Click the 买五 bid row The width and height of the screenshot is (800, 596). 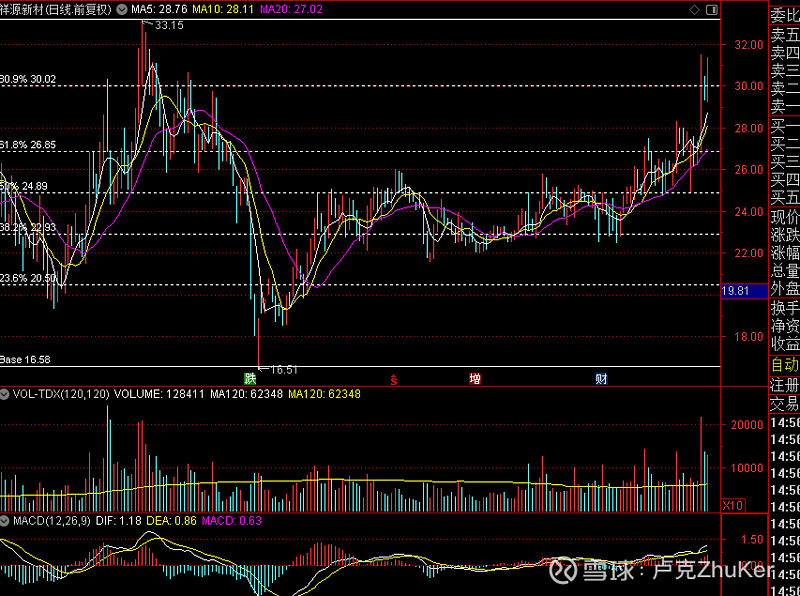click(x=785, y=197)
